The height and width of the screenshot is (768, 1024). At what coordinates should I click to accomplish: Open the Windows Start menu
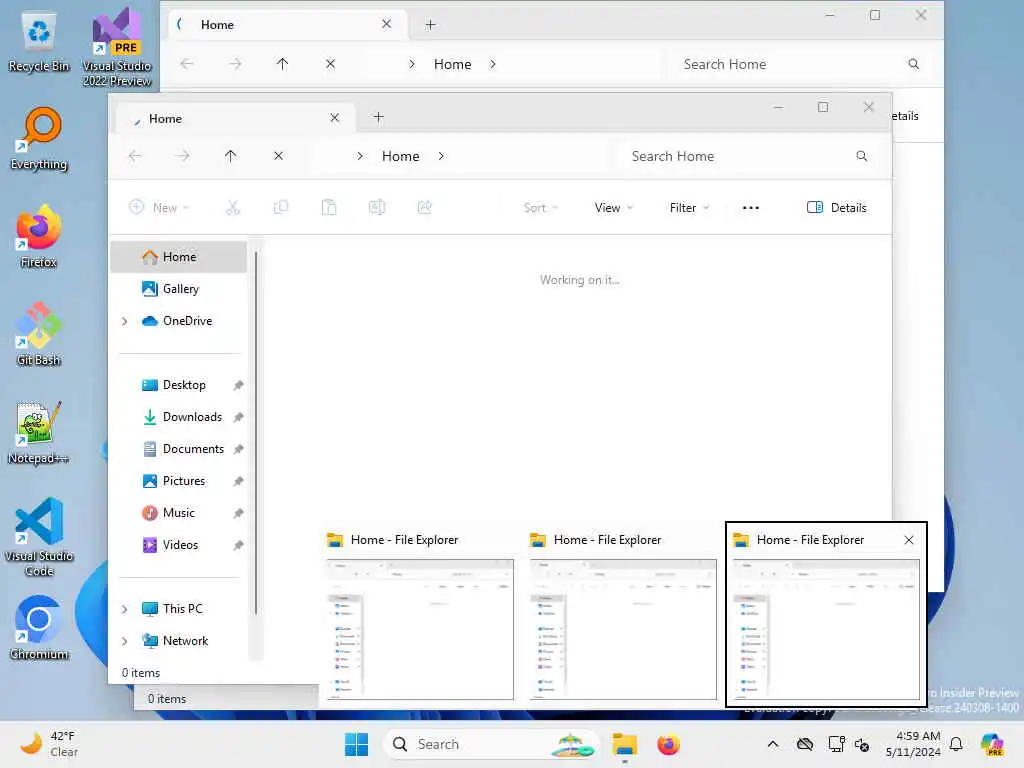coord(357,744)
